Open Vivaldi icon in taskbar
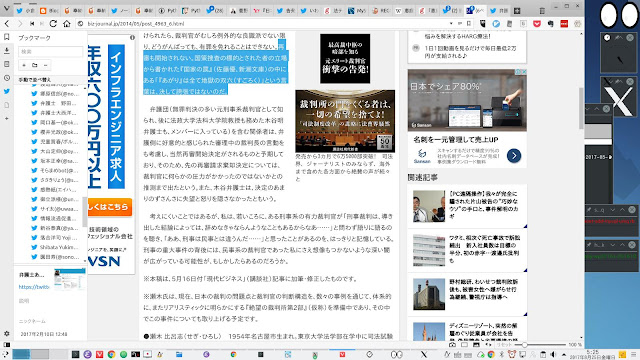The height and width of the screenshot is (360, 640). click(x=99, y=354)
